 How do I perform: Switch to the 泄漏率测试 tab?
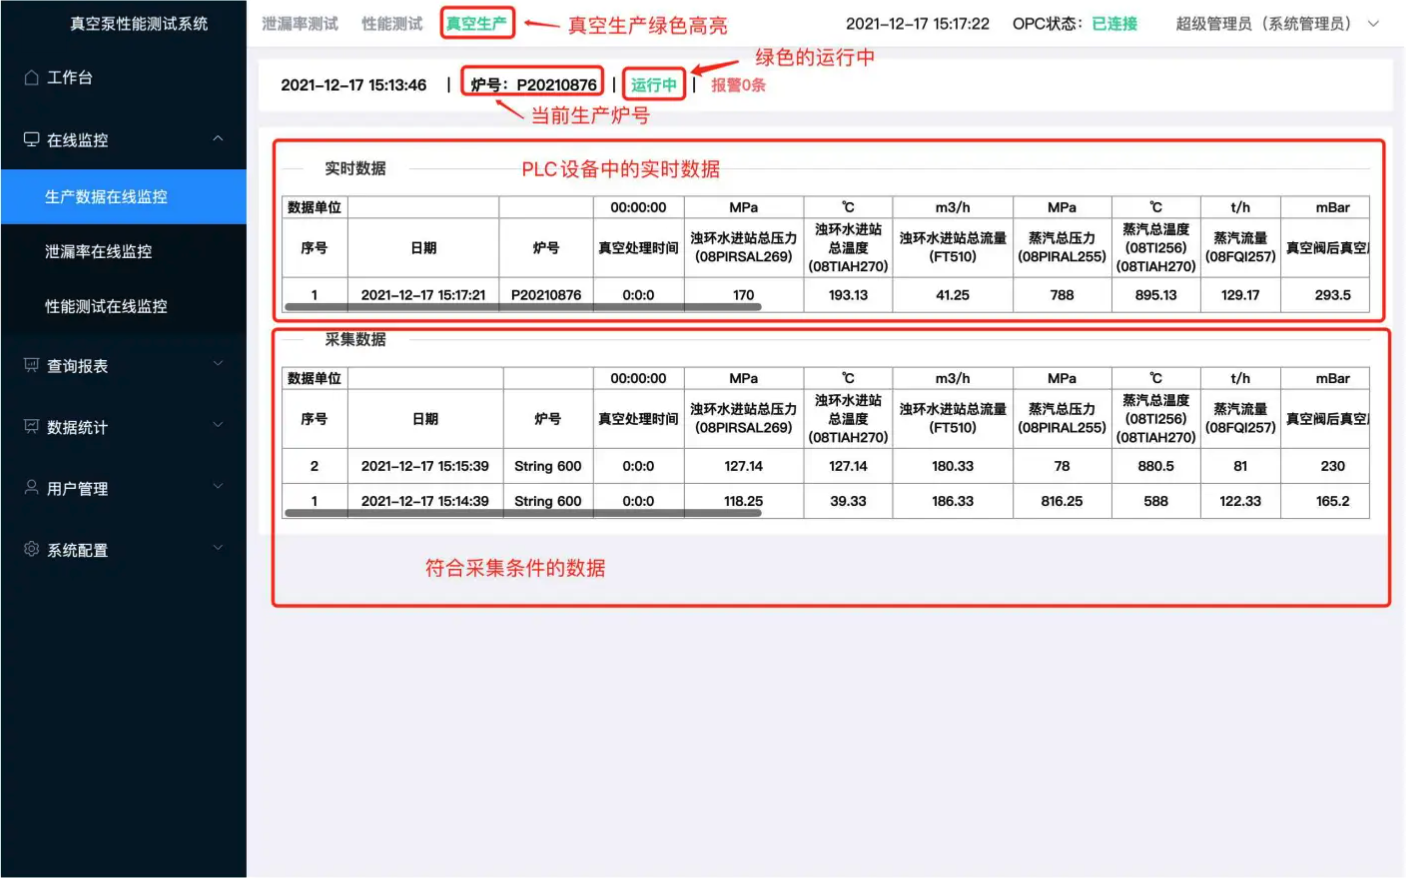point(299,23)
